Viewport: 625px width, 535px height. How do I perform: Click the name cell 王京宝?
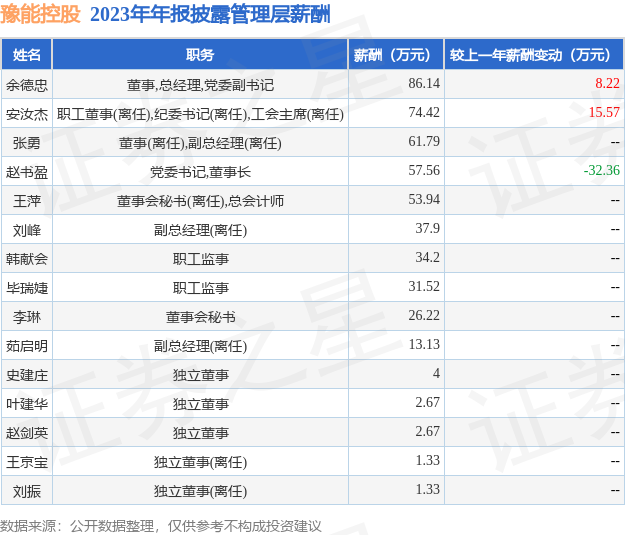tap(27, 462)
